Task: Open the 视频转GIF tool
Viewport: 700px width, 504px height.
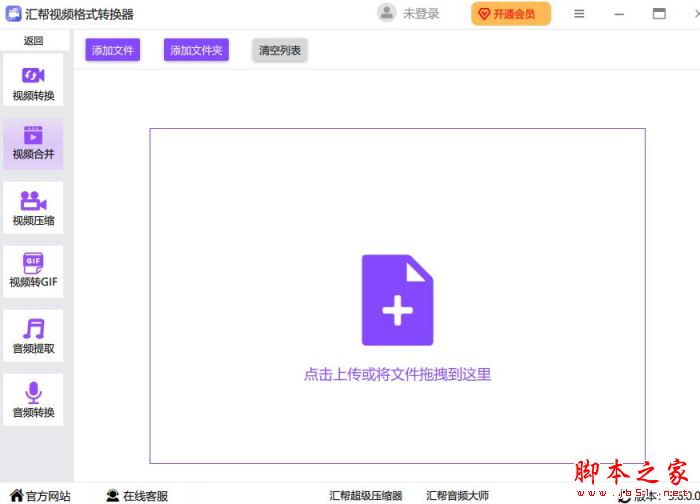Action: pos(33,271)
